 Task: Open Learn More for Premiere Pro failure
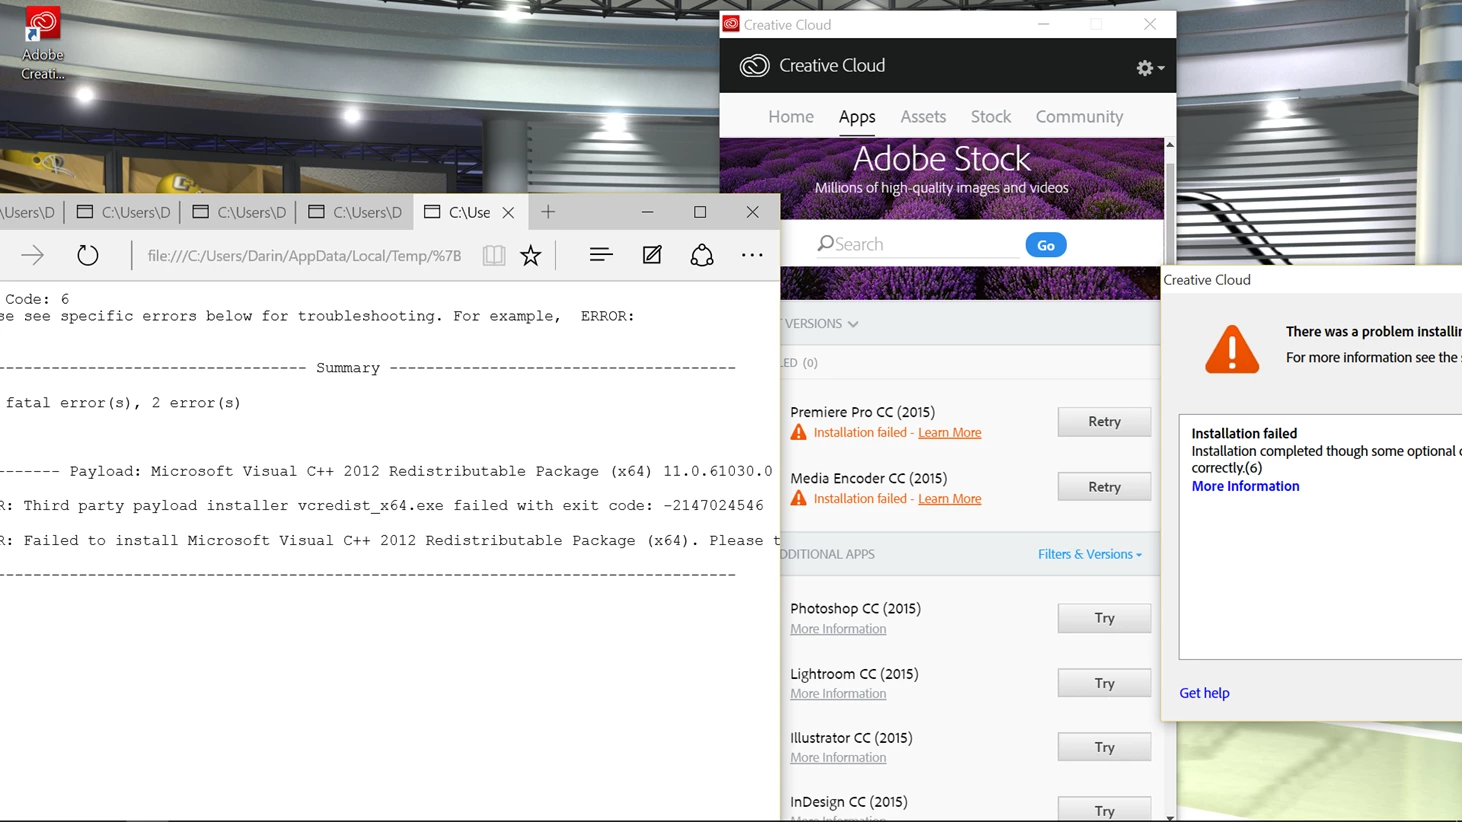949,432
